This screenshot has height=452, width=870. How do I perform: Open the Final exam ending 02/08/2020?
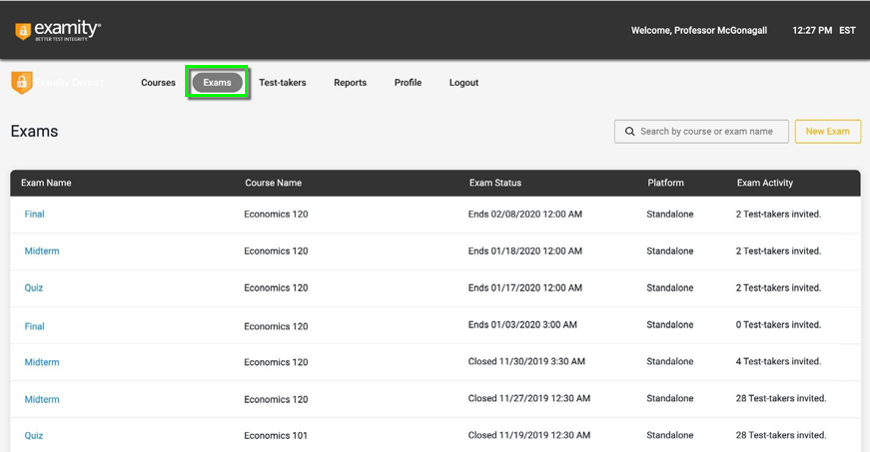click(x=35, y=214)
